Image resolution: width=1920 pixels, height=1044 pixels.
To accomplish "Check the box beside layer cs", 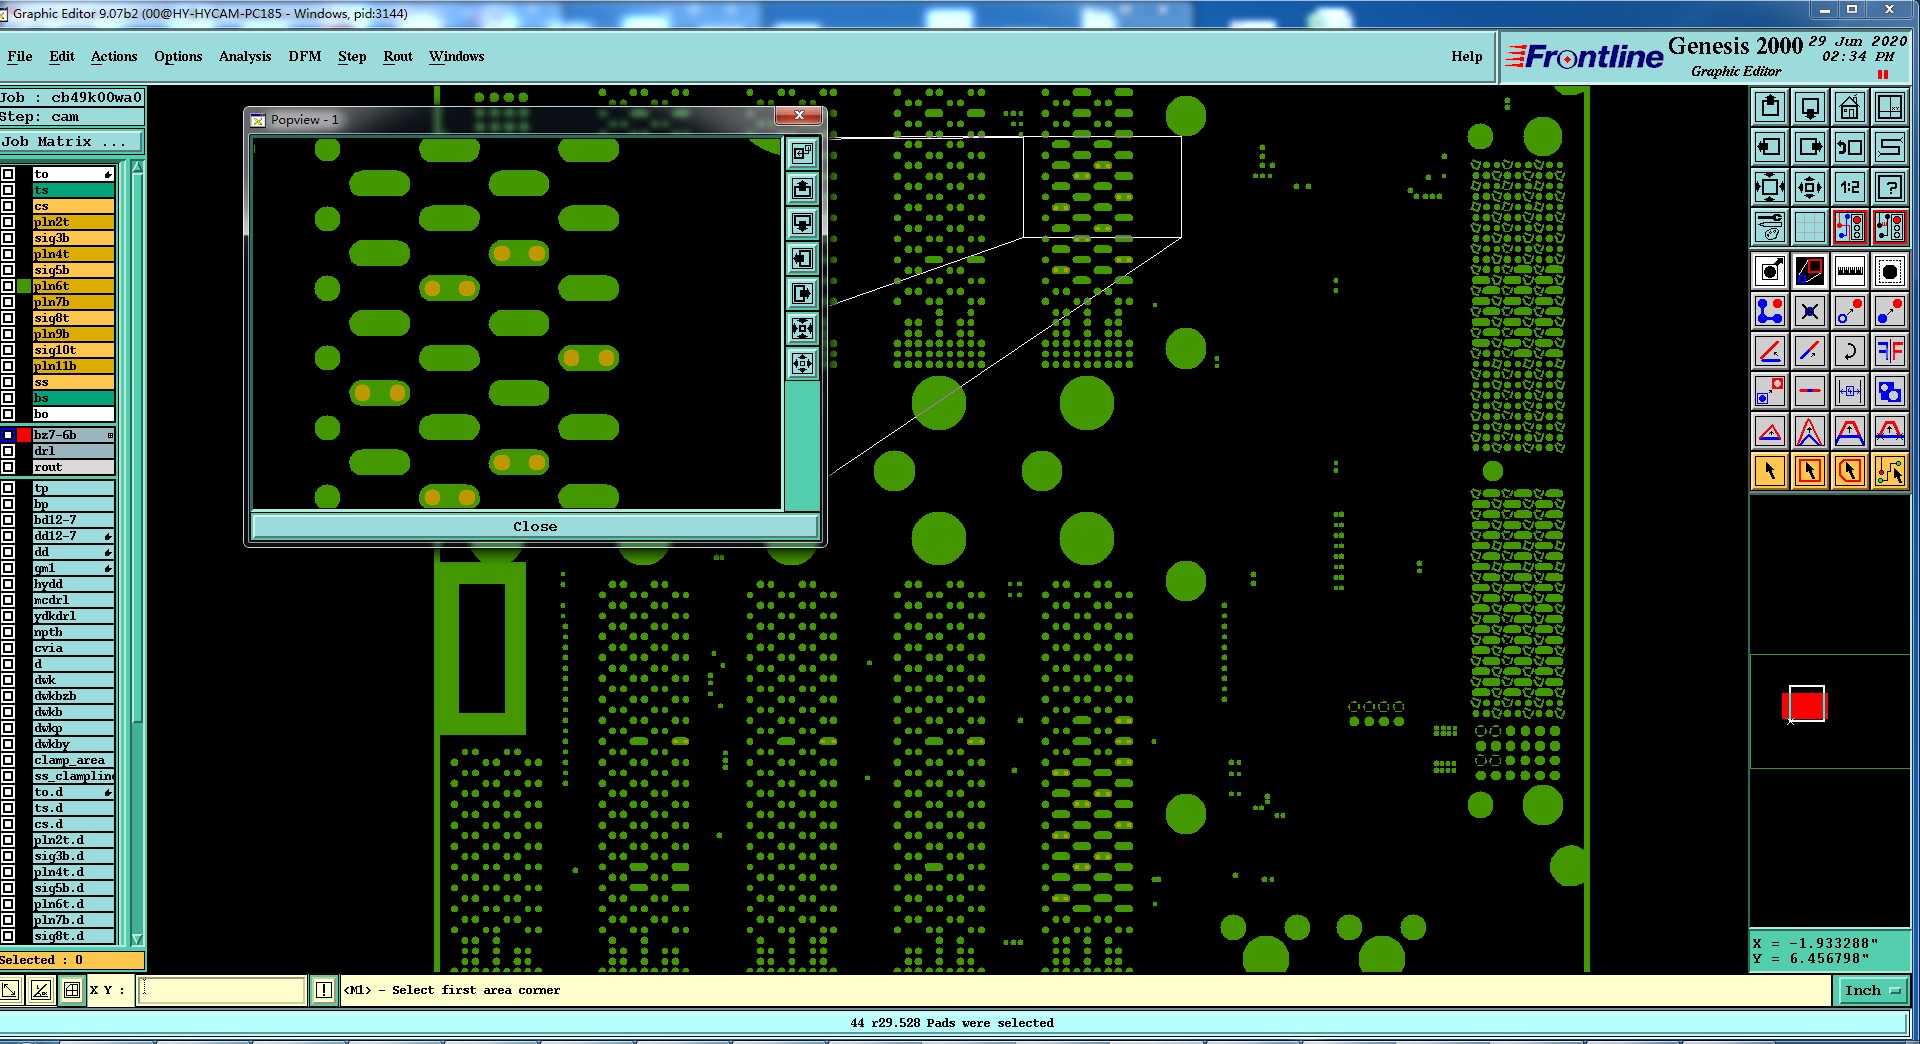I will pyautogui.click(x=8, y=206).
